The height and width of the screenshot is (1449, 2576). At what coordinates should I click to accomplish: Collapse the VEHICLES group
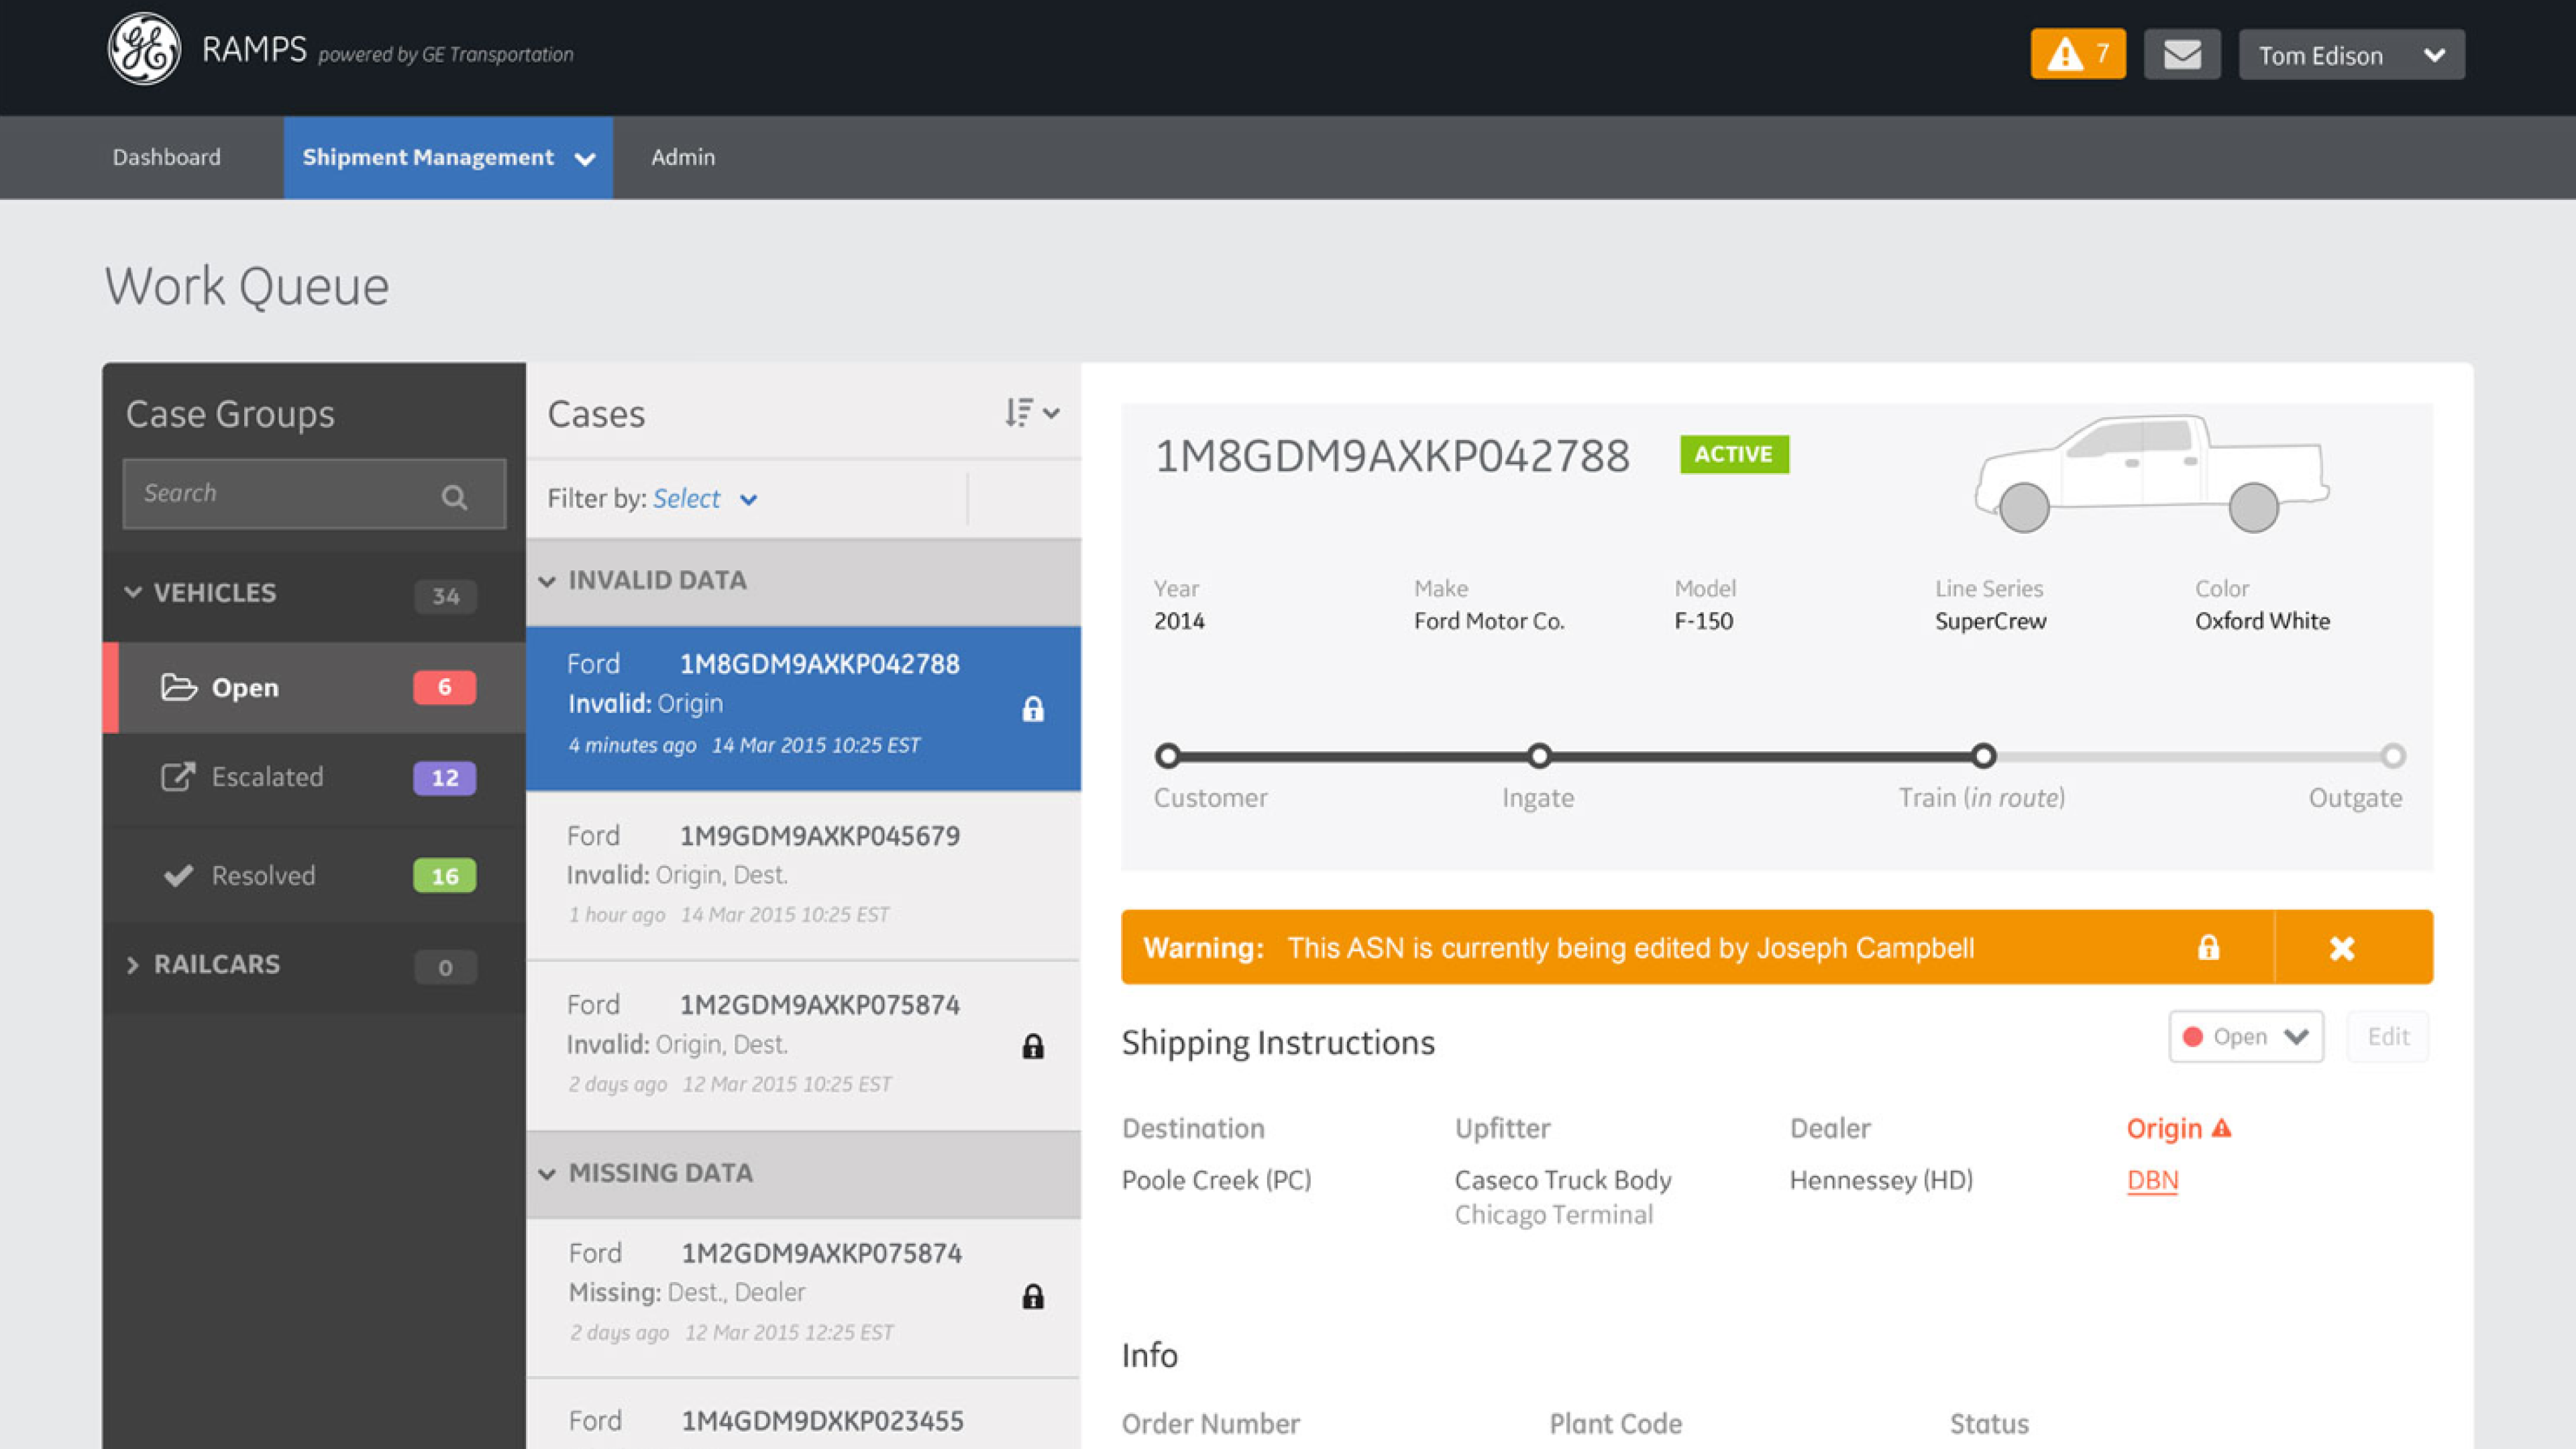click(133, 592)
